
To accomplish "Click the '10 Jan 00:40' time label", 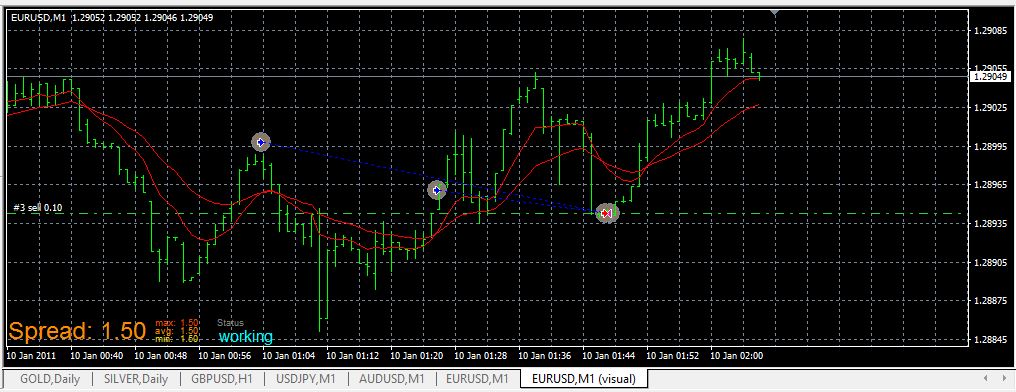I will click(97, 355).
